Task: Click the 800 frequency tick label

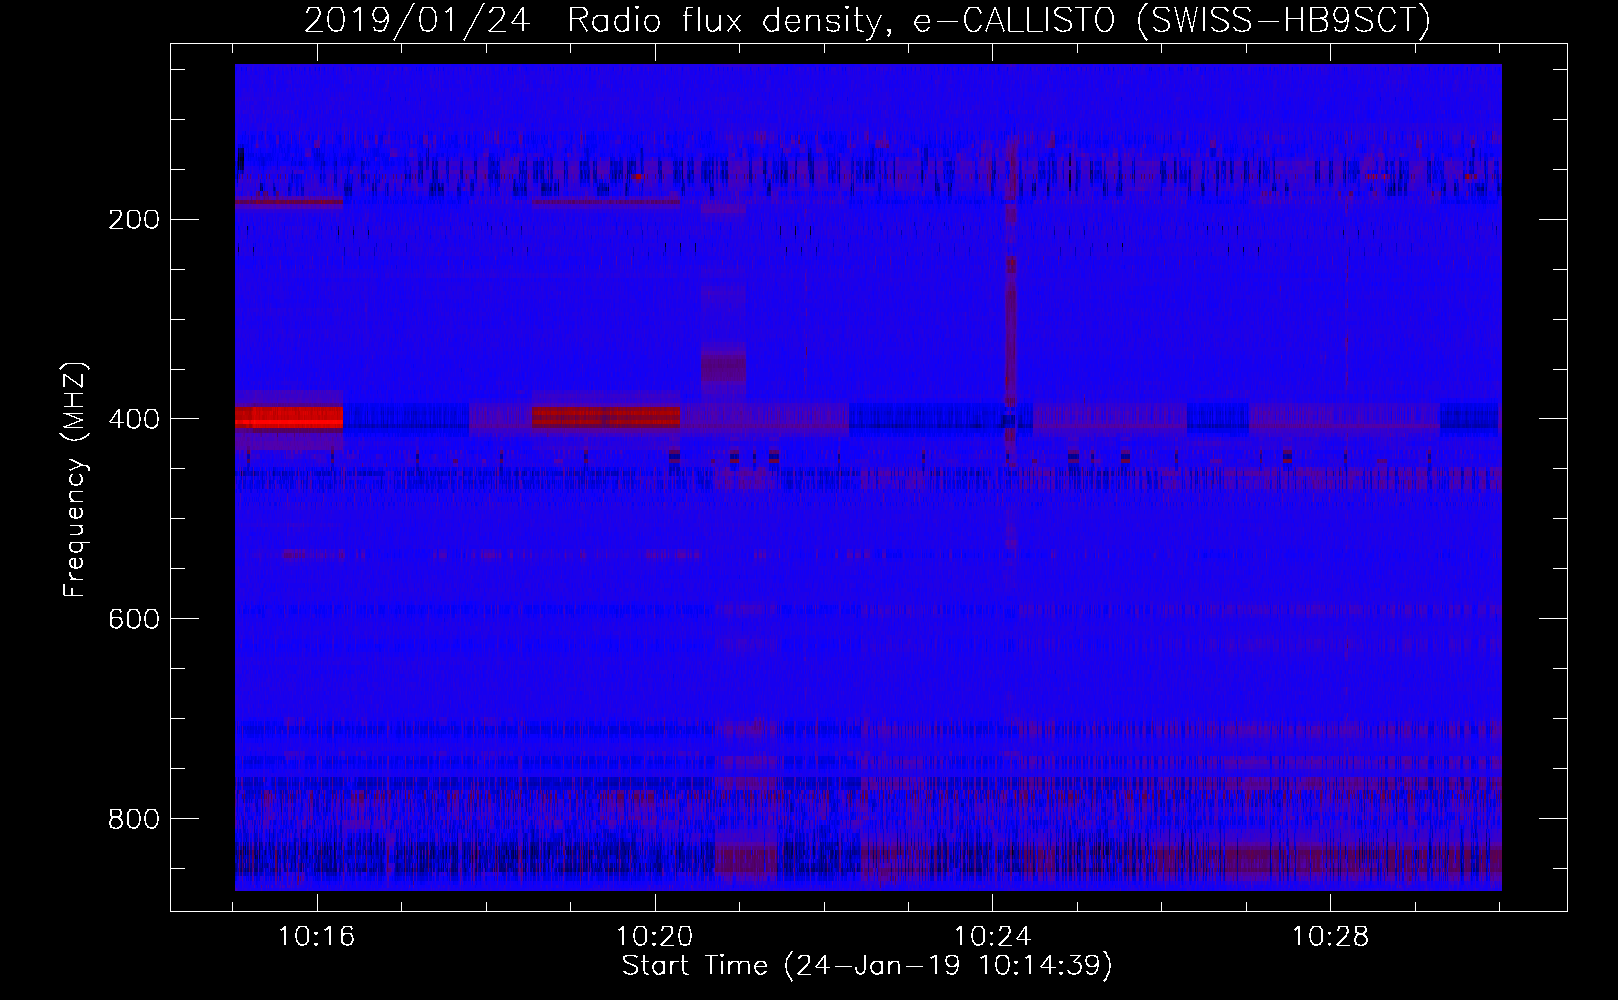Action: click(134, 819)
